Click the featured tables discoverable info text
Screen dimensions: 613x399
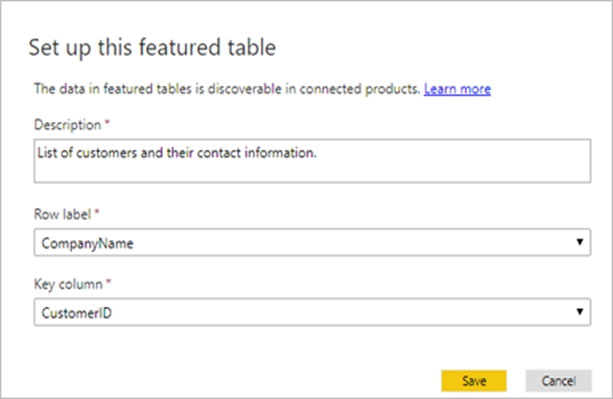tap(227, 89)
